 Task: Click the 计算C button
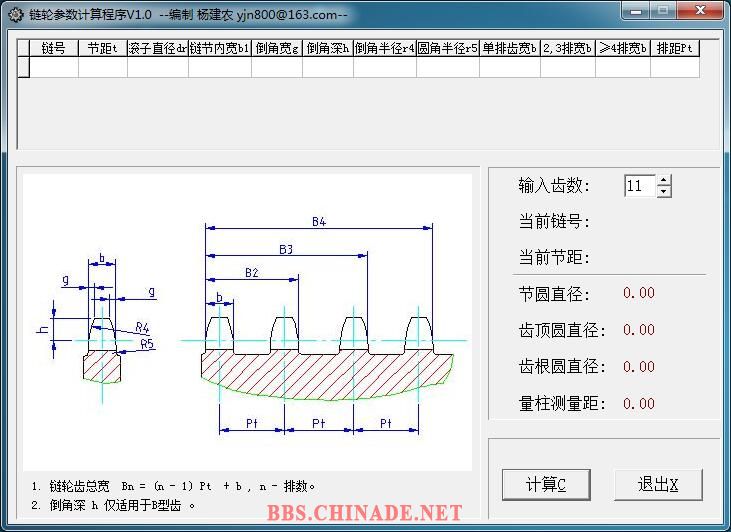coord(546,485)
